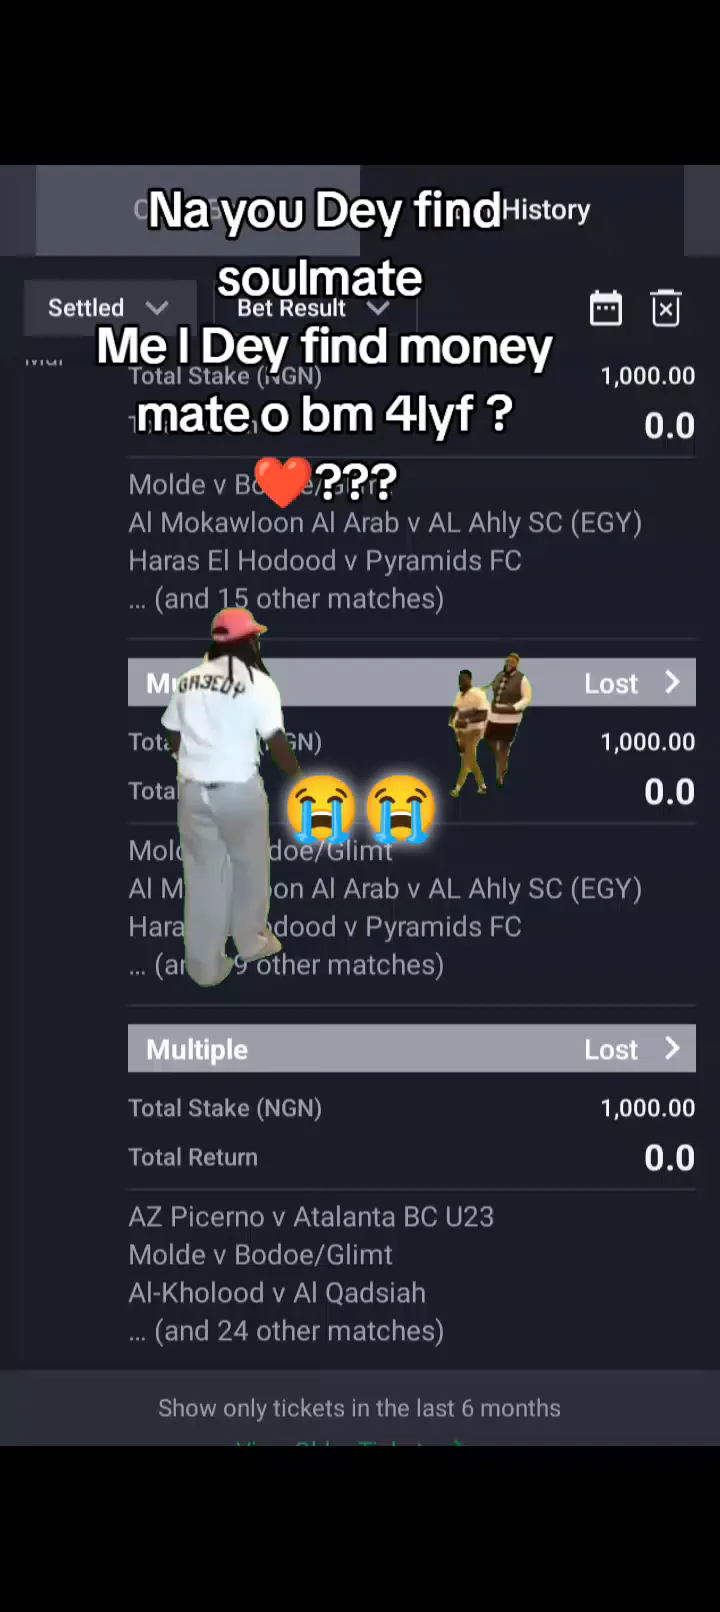
Task: Open the bottom Multiple Lost ticket chevron
Action: 672,1048
